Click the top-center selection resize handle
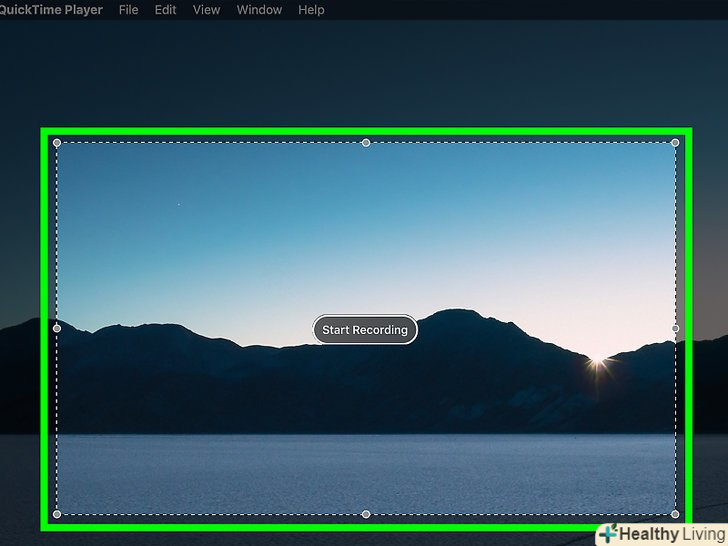This screenshot has height=546, width=728. click(x=366, y=143)
